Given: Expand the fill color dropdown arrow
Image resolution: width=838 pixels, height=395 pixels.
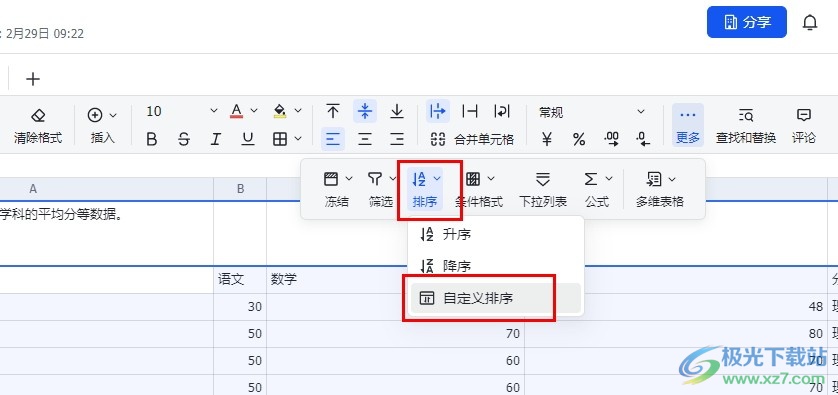Looking at the screenshot, I should click(x=298, y=111).
